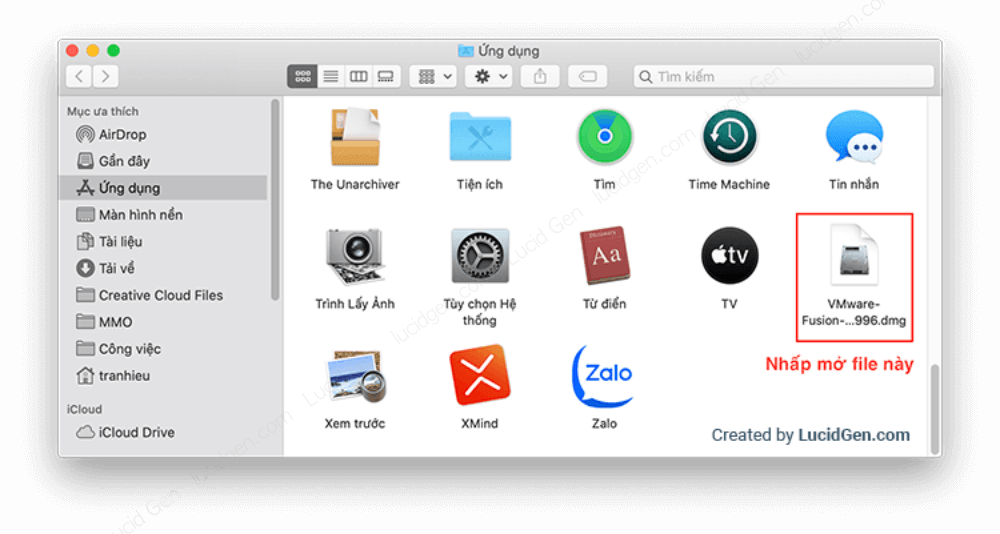Click the Tìm kiếm search field

[x=784, y=77]
